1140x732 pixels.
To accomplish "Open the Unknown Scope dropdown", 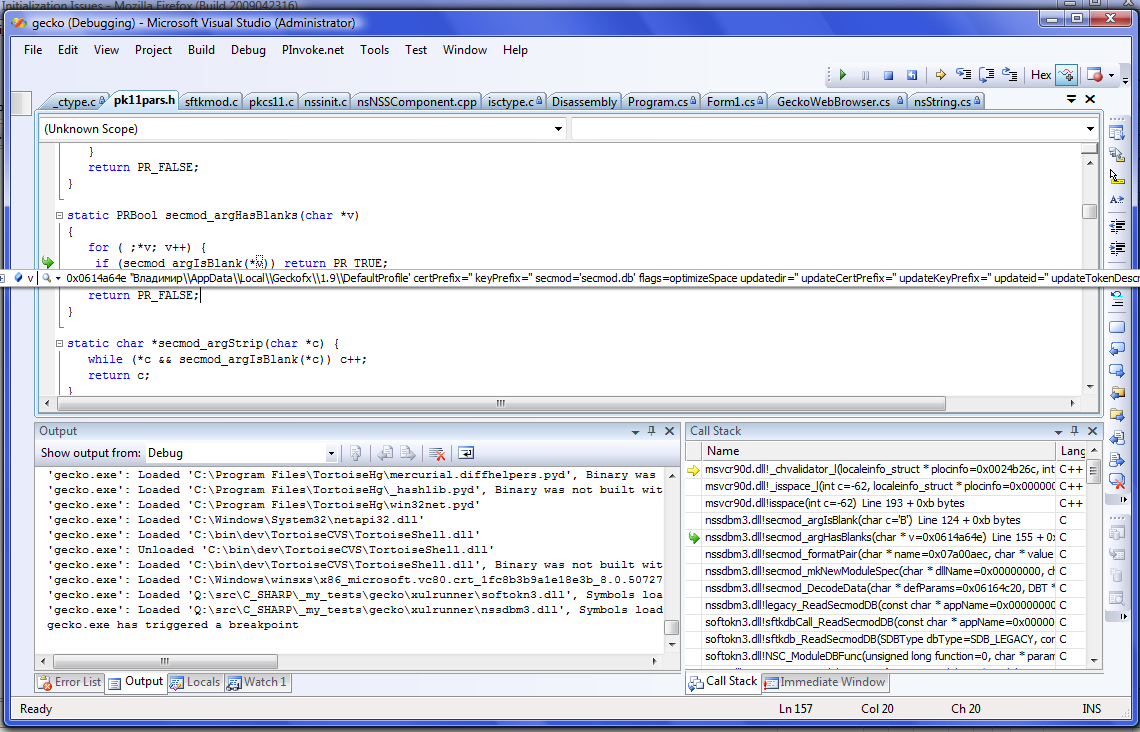I will point(558,129).
